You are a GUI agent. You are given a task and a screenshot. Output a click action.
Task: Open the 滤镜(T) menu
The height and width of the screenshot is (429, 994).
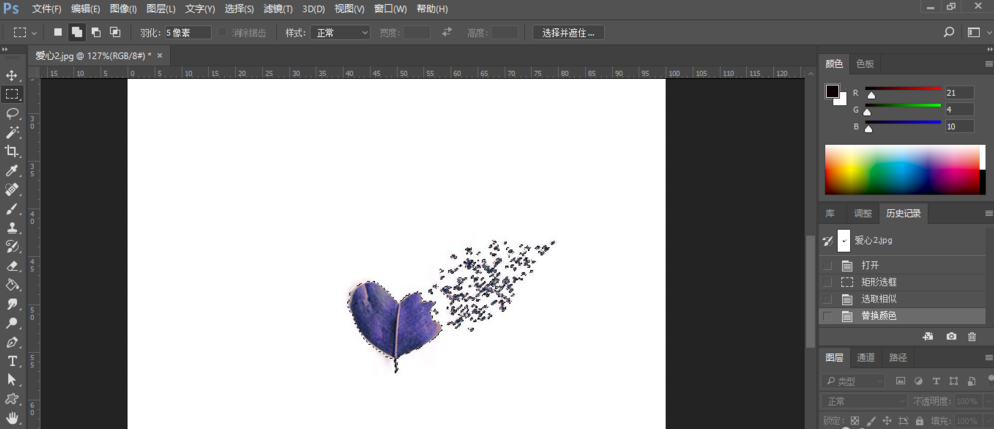point(278,9)
